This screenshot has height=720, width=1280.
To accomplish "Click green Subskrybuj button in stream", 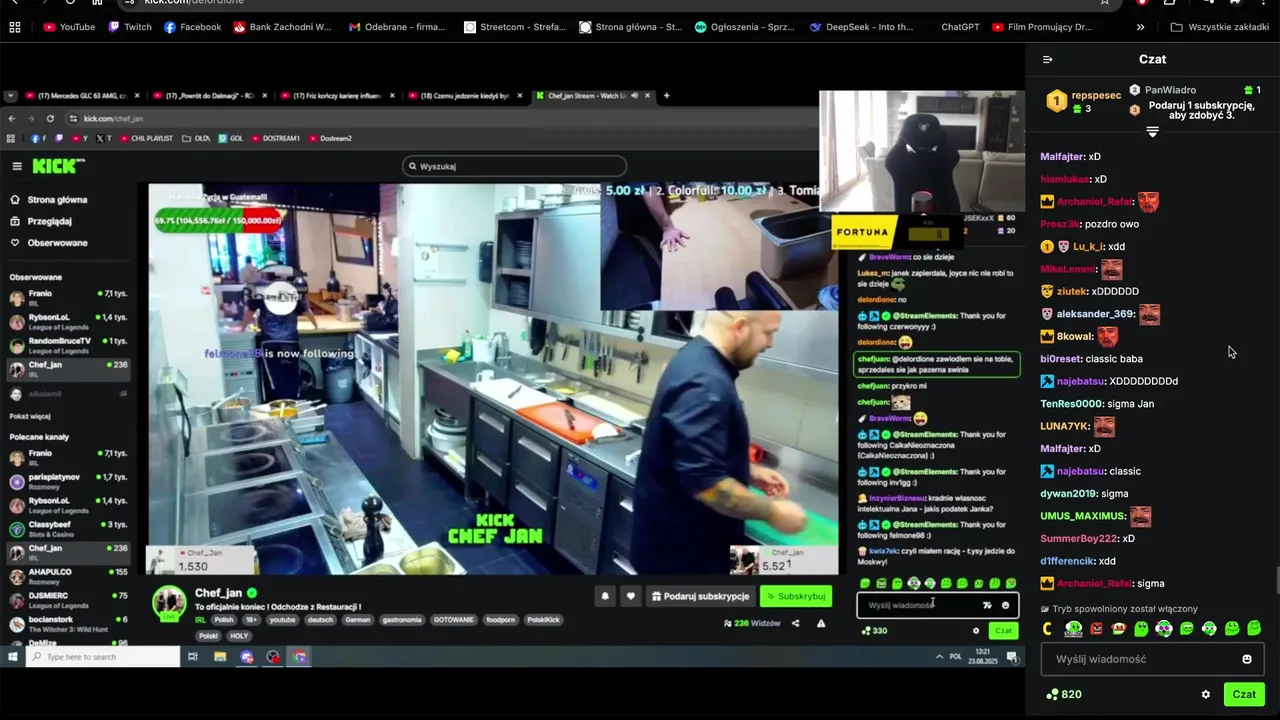I will (796, 596).
